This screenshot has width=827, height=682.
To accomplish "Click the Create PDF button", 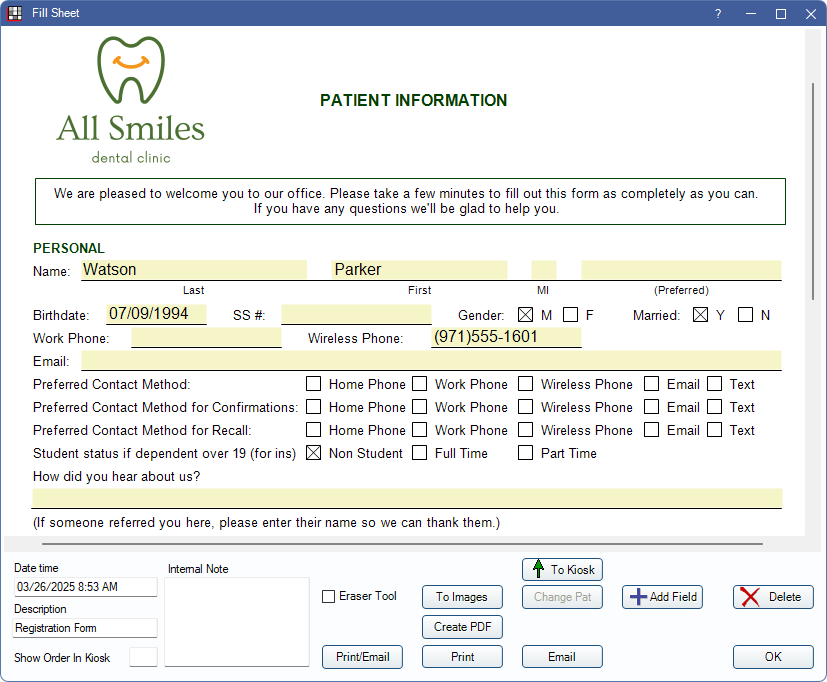I will (x=462, y=627).
